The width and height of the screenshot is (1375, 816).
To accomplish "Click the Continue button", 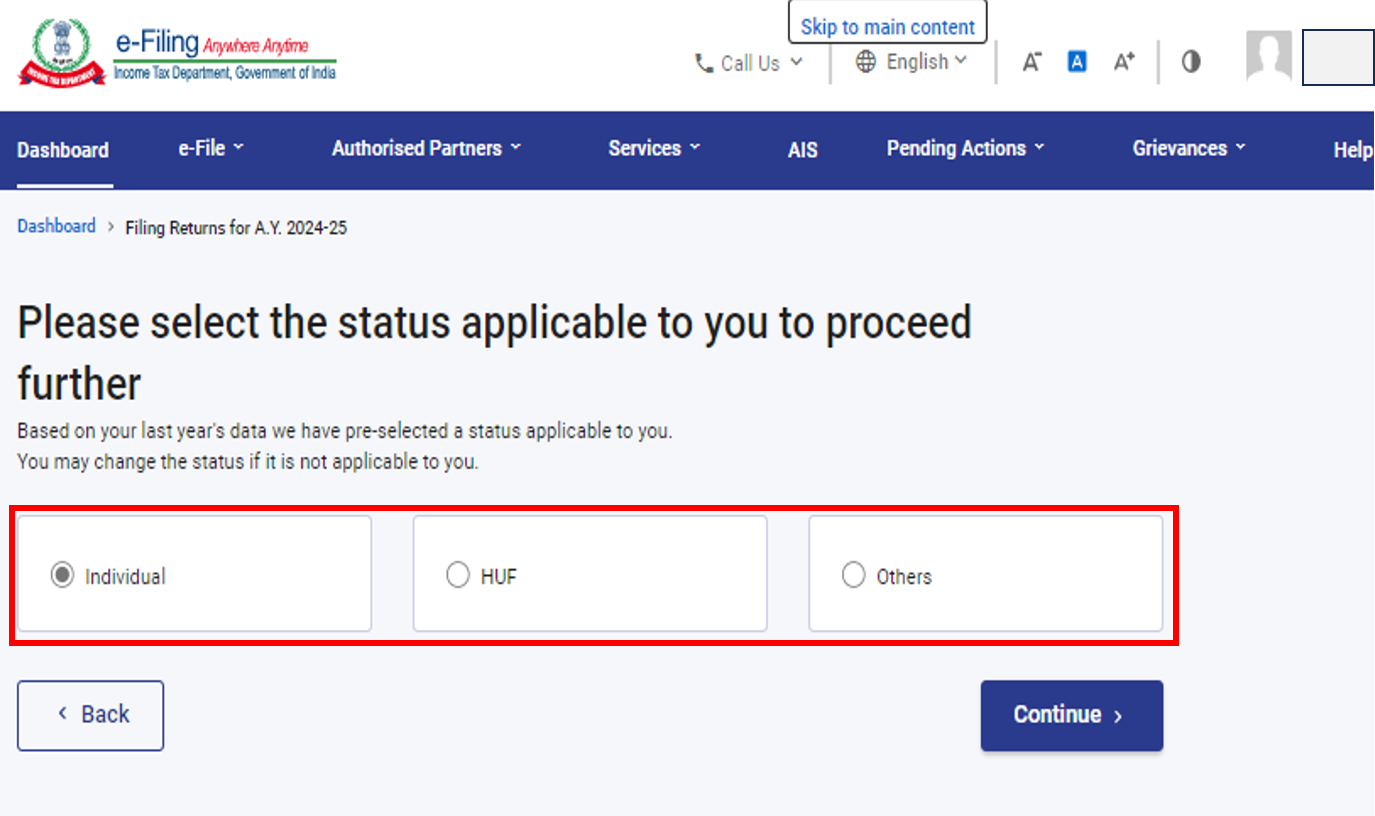I will click(1071, 715).
